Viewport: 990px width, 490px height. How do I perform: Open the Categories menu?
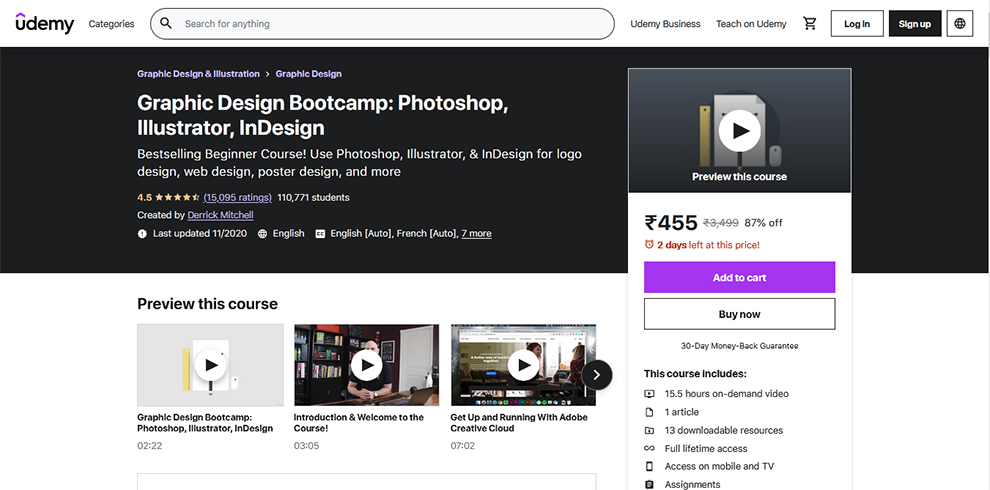coord(111,23)
